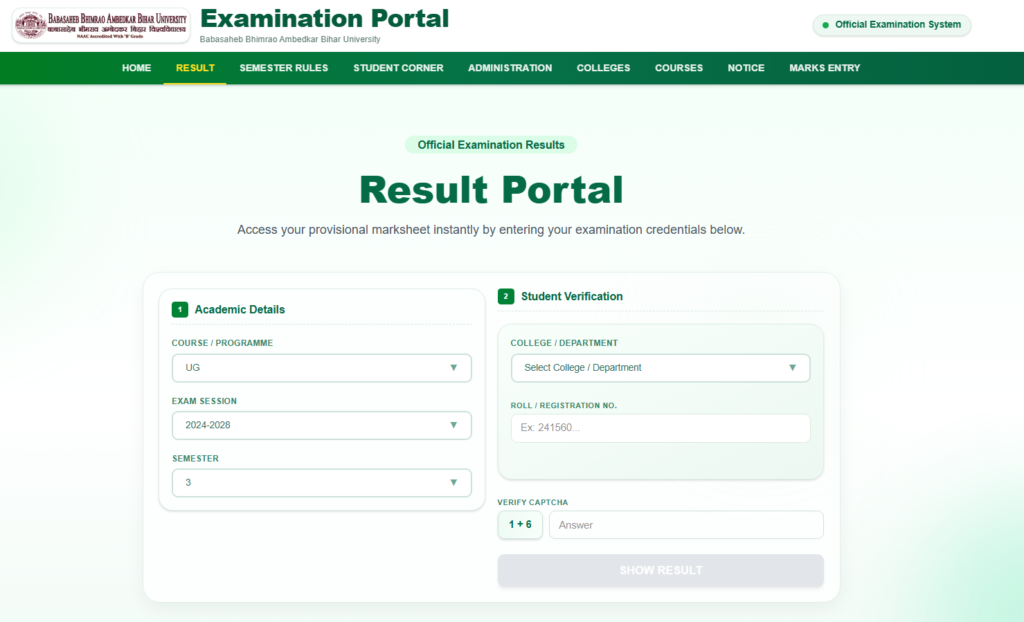The height and width of the screenshot is (622, 1024).
Task: Open the ADMINISTRATION menu item
Action: (x=510, y=68)
